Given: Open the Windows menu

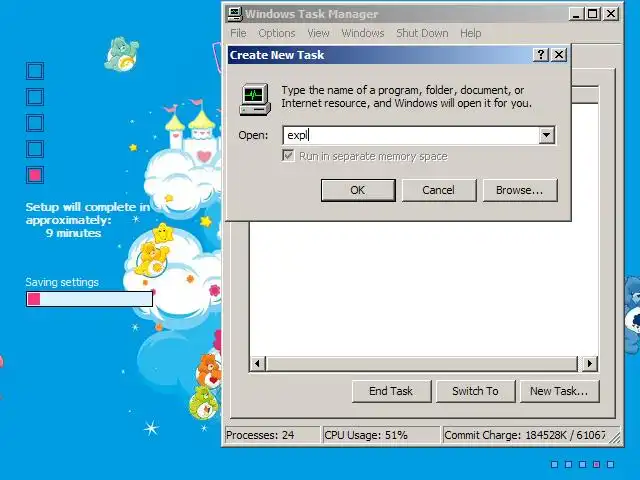Looking at the screenshot, I should [x=363, y=33].
